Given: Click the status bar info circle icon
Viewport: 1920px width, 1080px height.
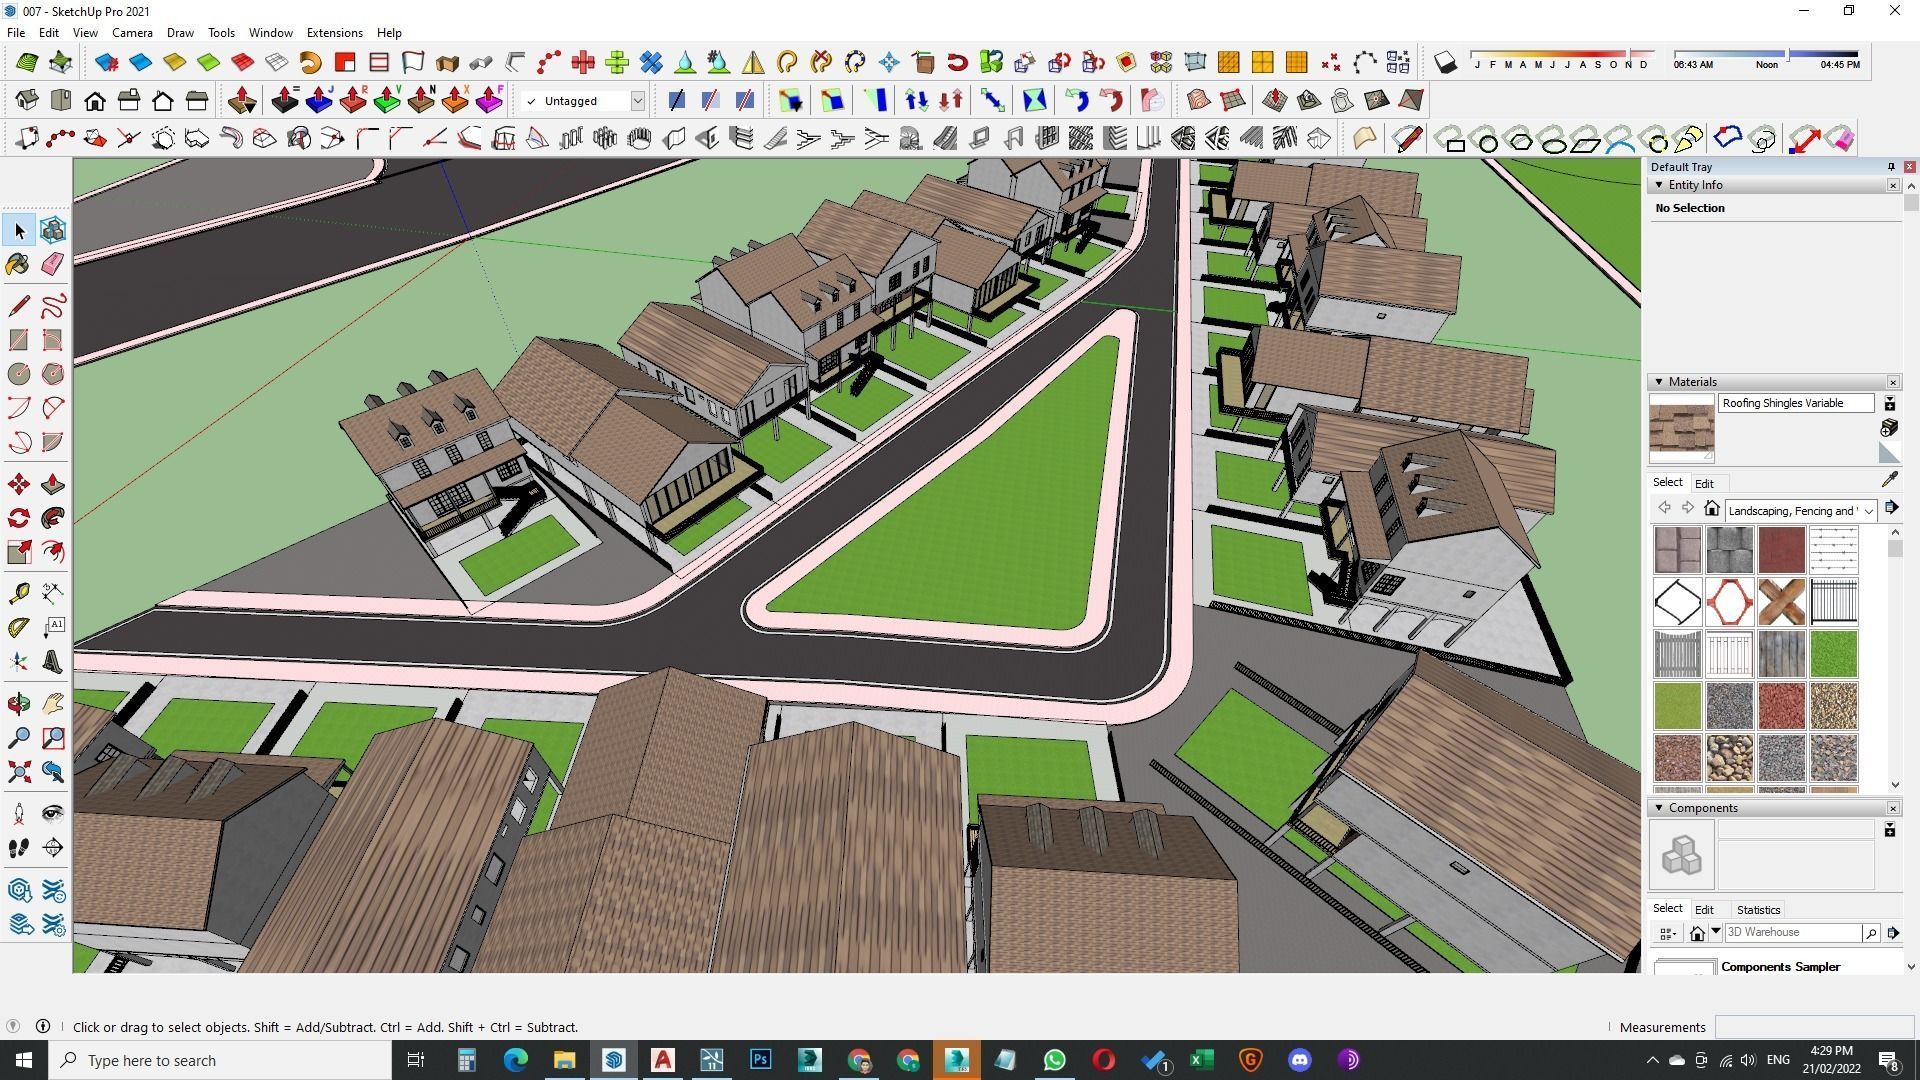Looking at the screenshot, I should (x=43, y=1026).
